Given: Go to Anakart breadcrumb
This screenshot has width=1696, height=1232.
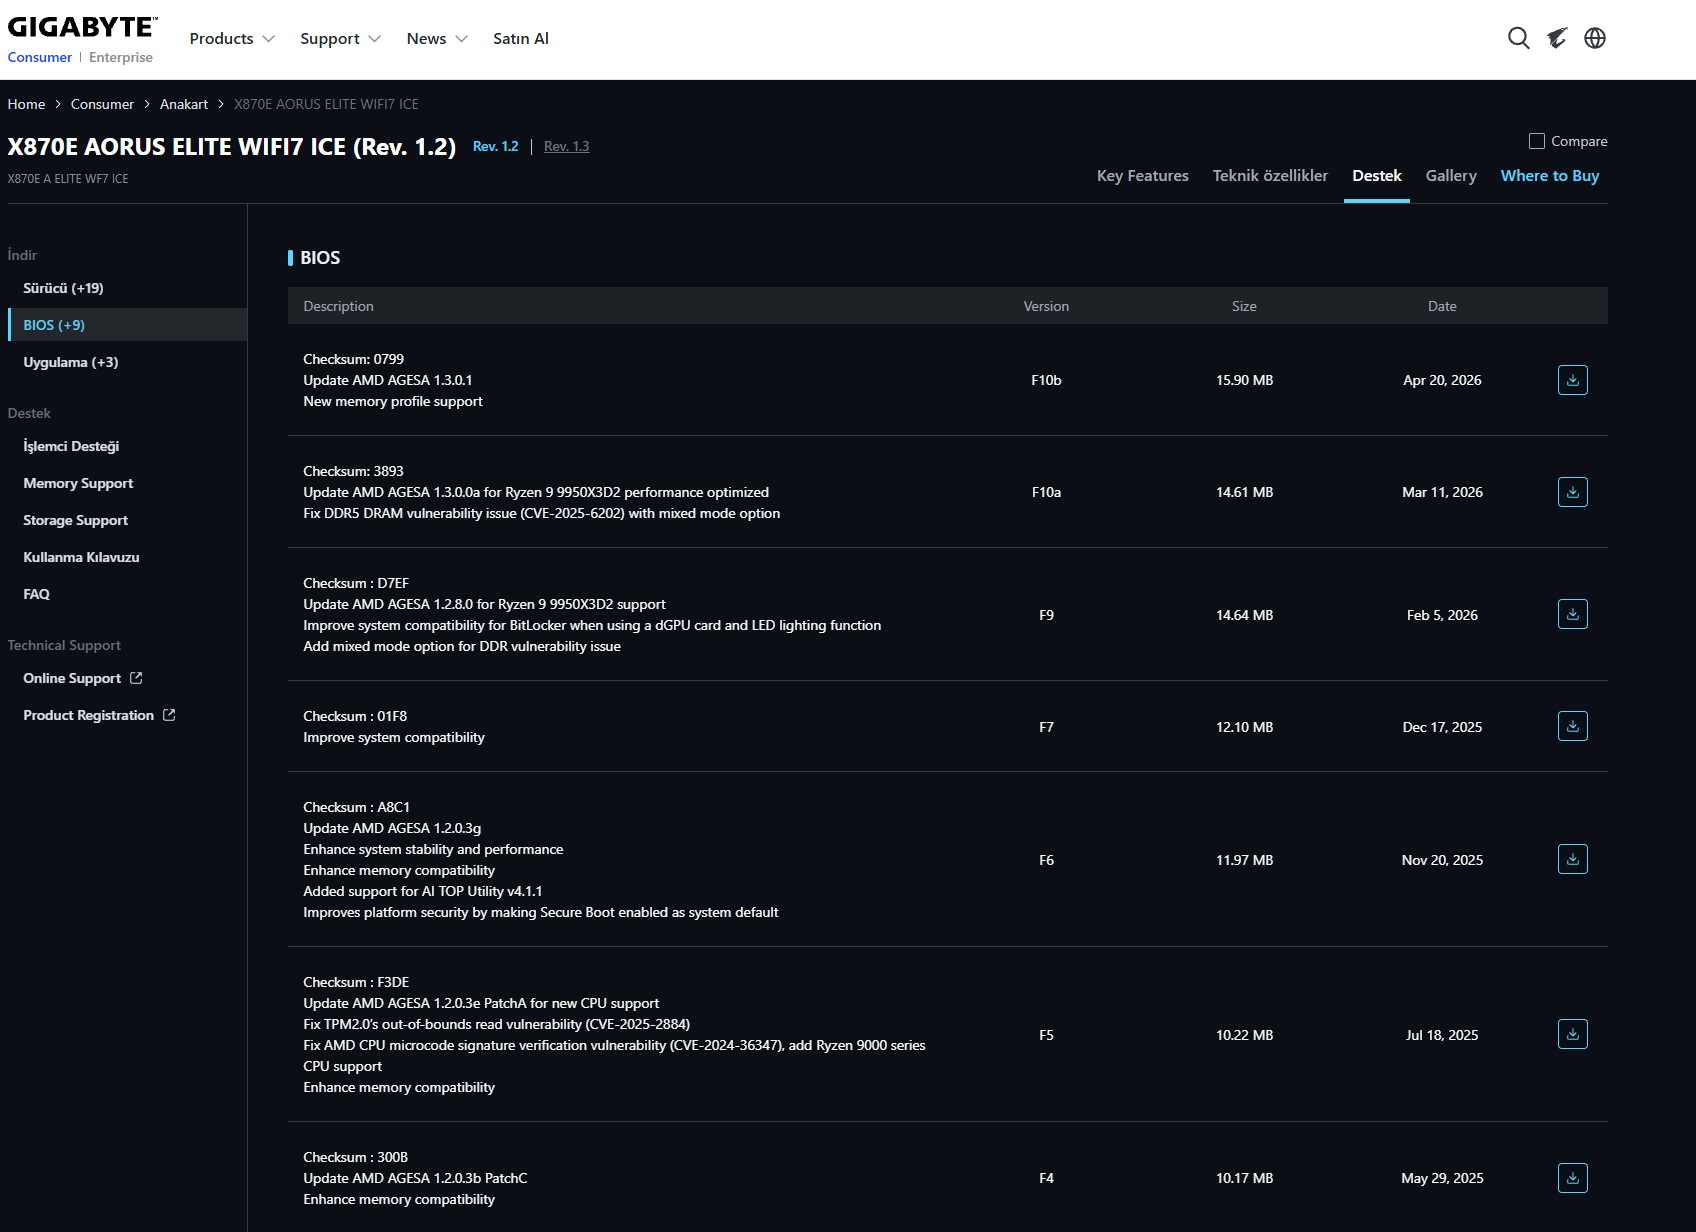Looking at the screenshot, I should [184, 104].
